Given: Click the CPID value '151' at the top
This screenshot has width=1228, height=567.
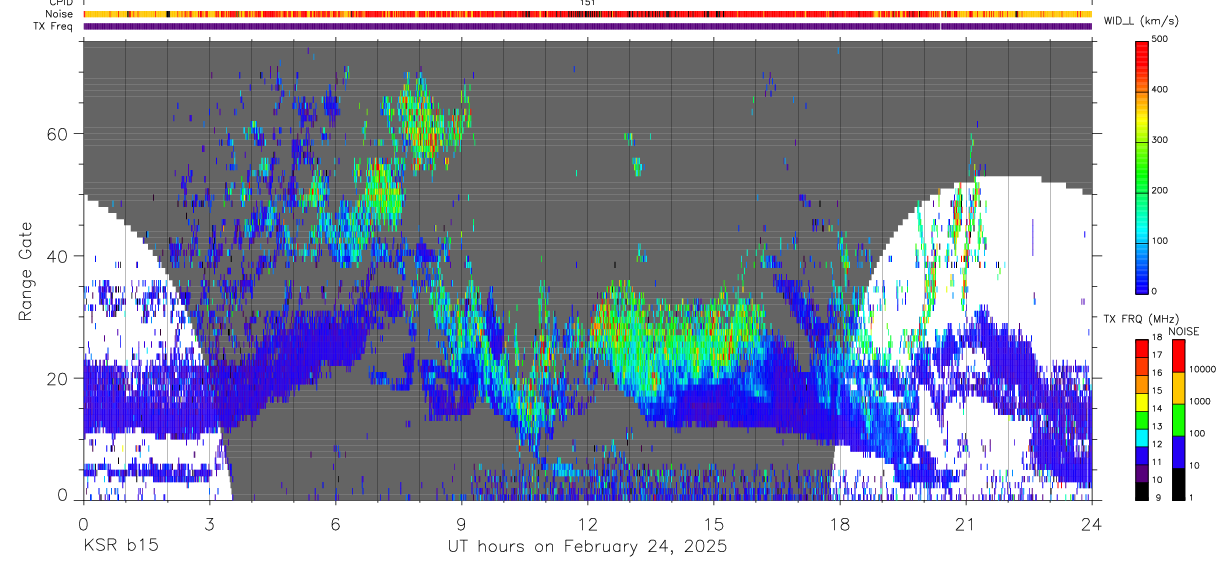Looking at the screenshot, I should [587, 3].
